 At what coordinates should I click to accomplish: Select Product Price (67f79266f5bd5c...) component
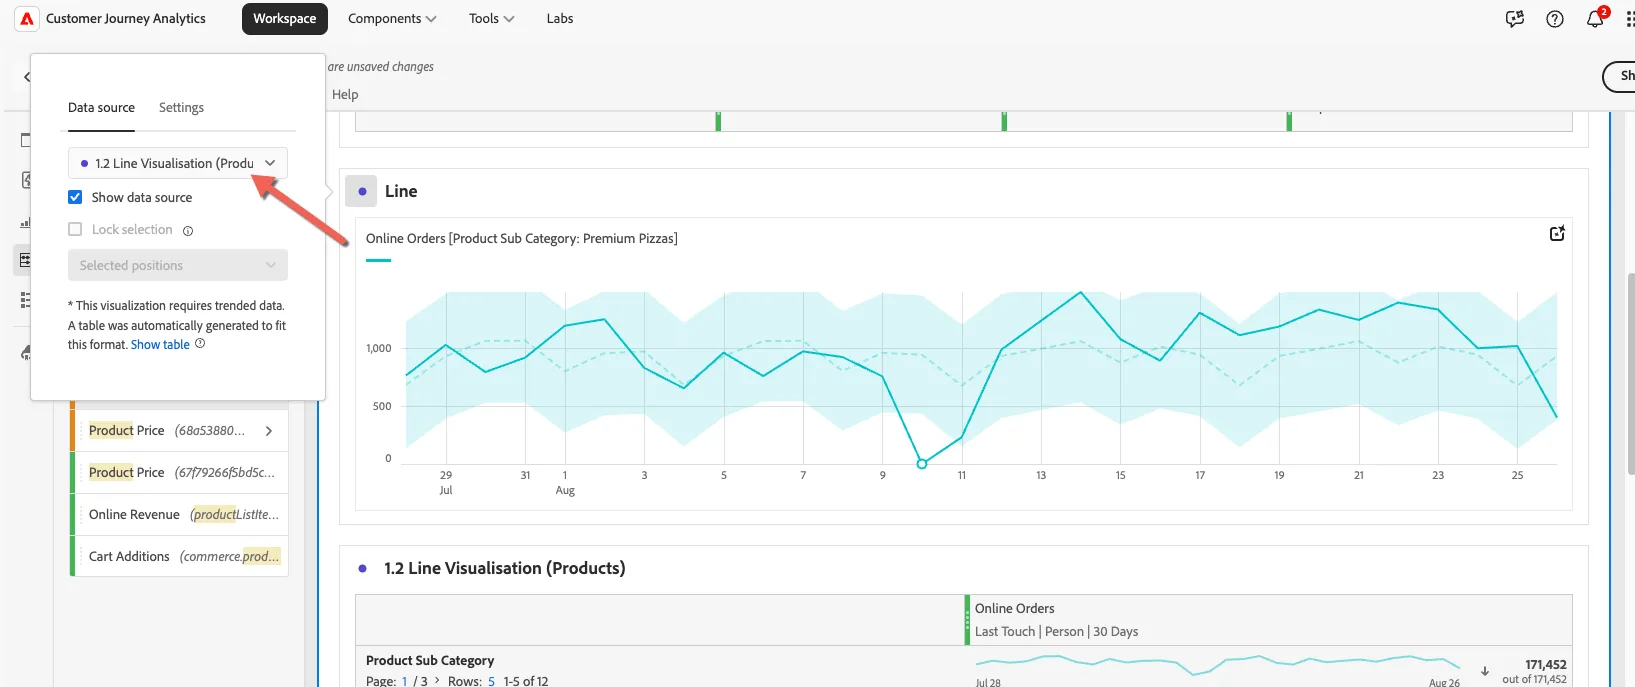pos(180,473)
